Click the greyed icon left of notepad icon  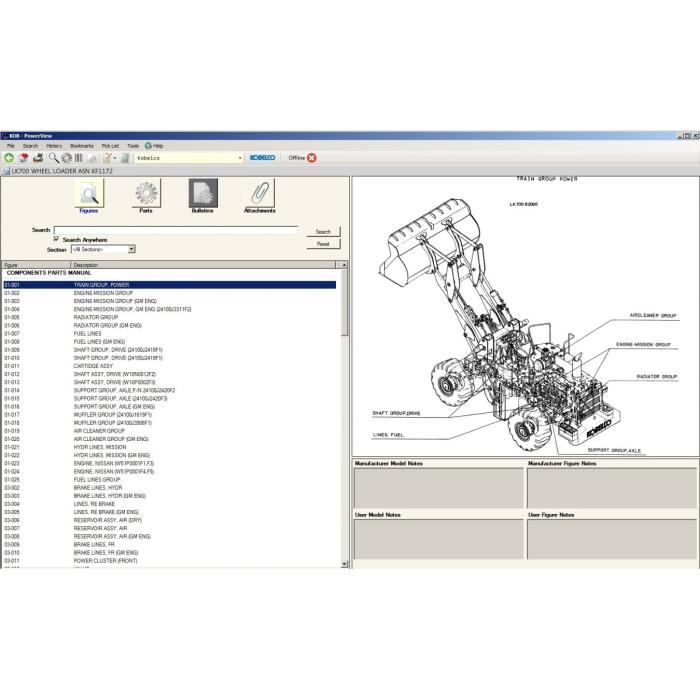click(92, 158)
